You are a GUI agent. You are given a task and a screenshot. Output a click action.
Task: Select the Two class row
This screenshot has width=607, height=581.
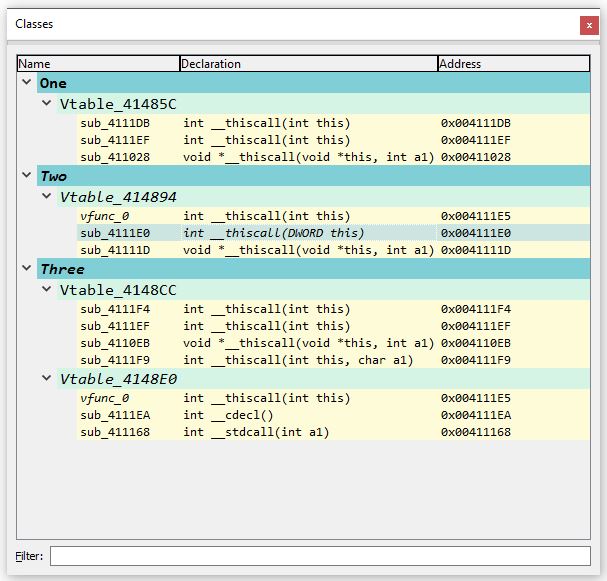[314, 176]
